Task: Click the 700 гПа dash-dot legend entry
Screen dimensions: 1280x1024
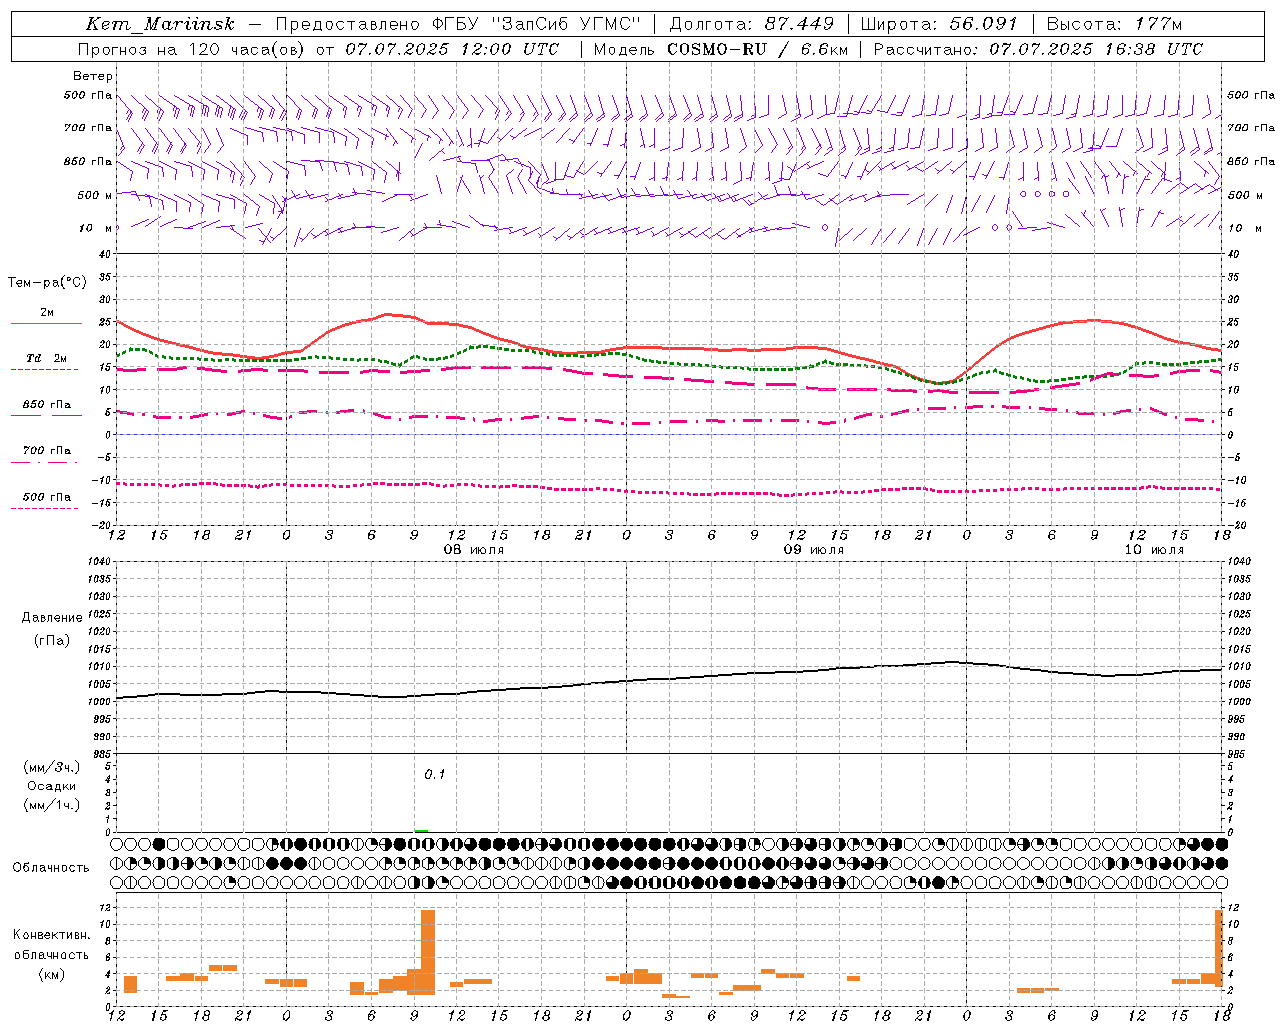Action: (46, 455)
